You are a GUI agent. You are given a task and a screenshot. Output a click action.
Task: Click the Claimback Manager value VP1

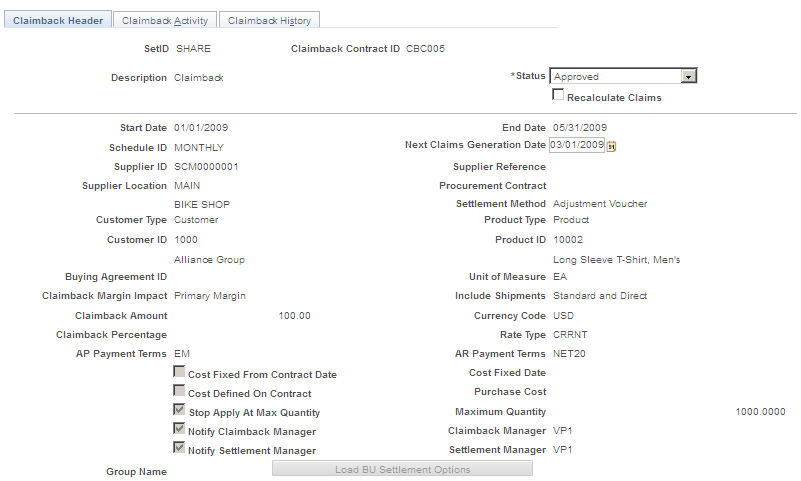(x=563, y=430)
